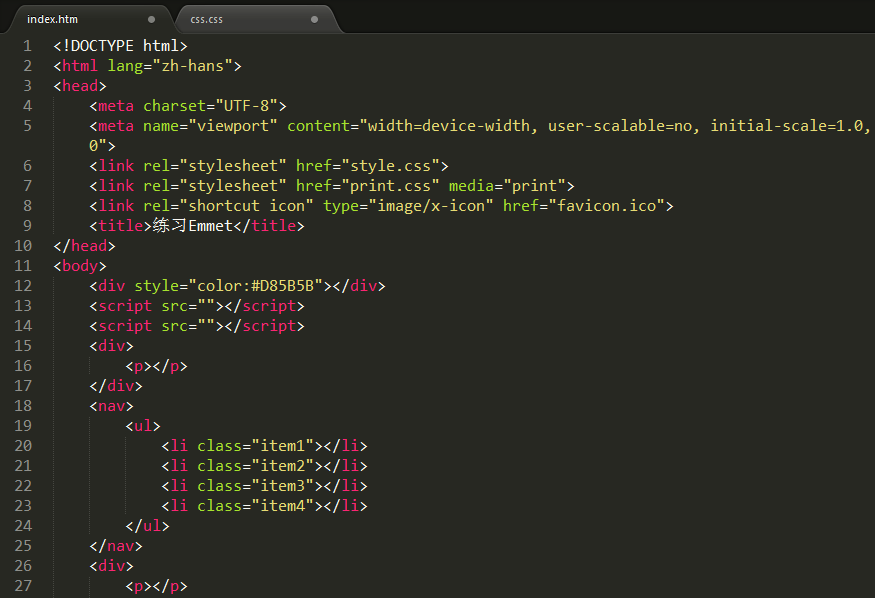The image size is (875, 598).
Task: Click the "viewport" meta name value
Action: (233, 126)
